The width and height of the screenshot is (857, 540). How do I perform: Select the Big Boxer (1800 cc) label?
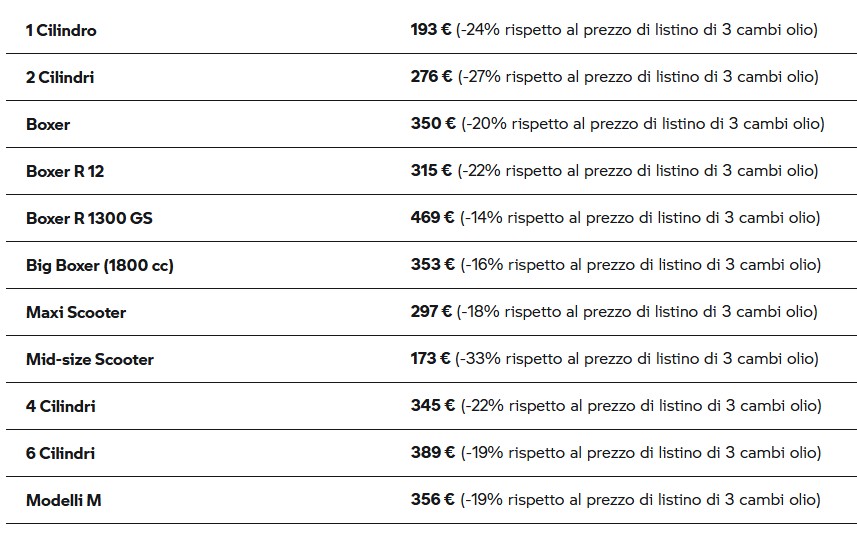coord(100,265)
